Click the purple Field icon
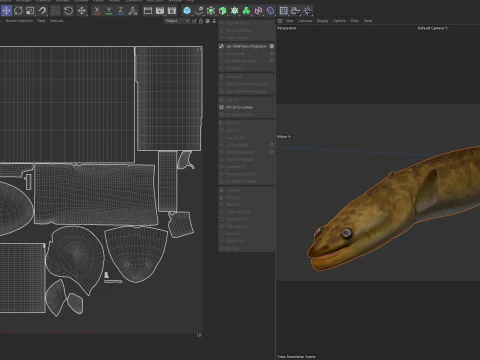Viewport: 480px width, 360px height. click(x=271, y=11)
